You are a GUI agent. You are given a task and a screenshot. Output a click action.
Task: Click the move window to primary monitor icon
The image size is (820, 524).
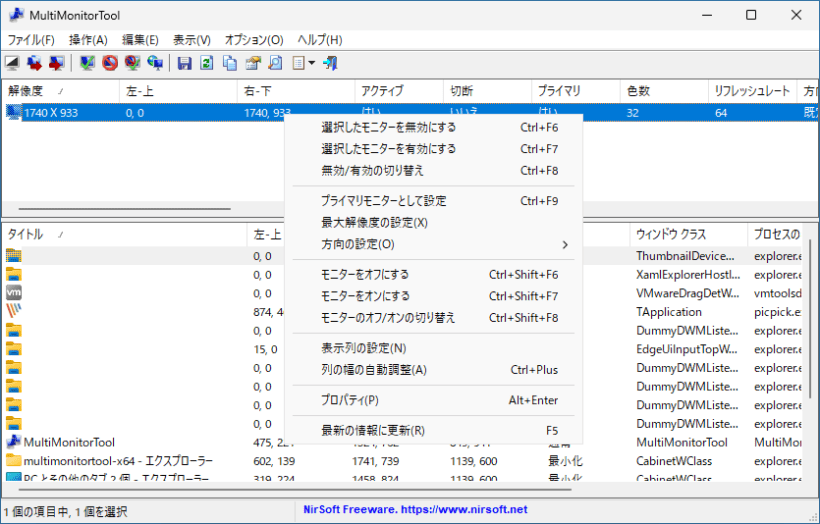coord(56,63)
